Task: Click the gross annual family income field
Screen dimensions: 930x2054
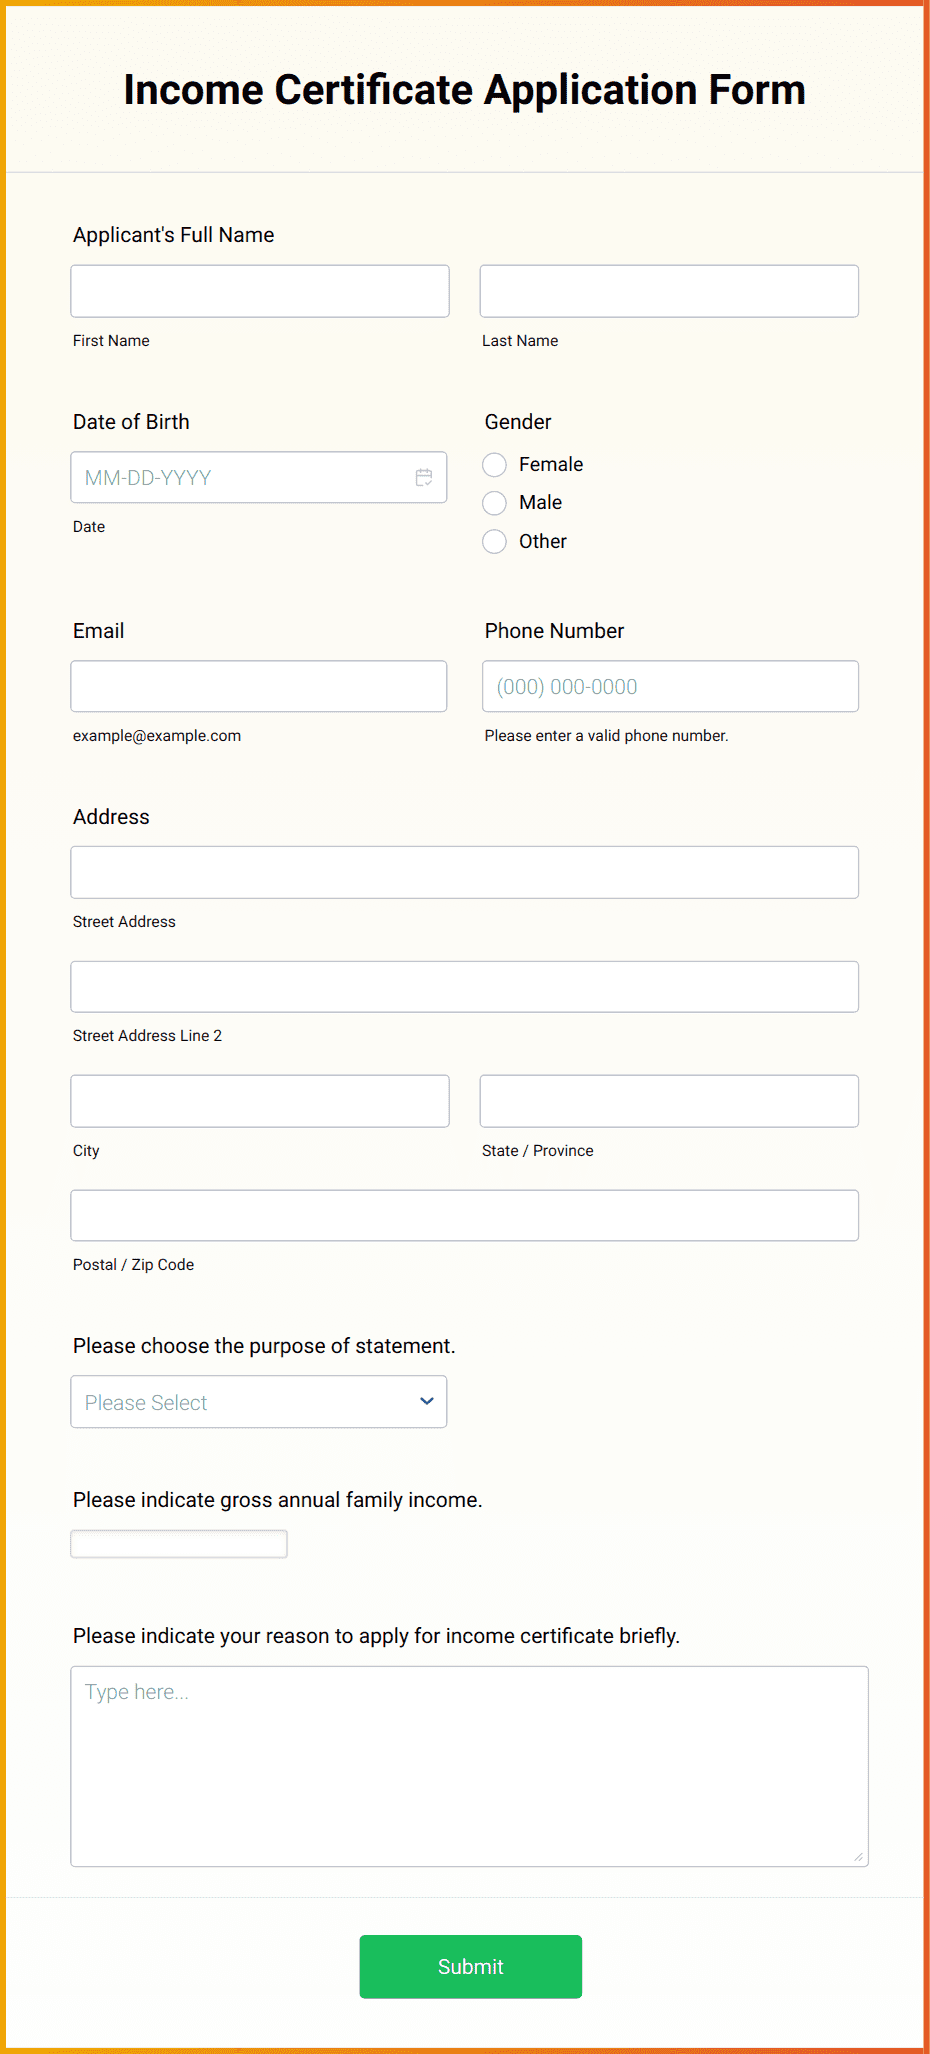Action: click(x=178, y=1543)
